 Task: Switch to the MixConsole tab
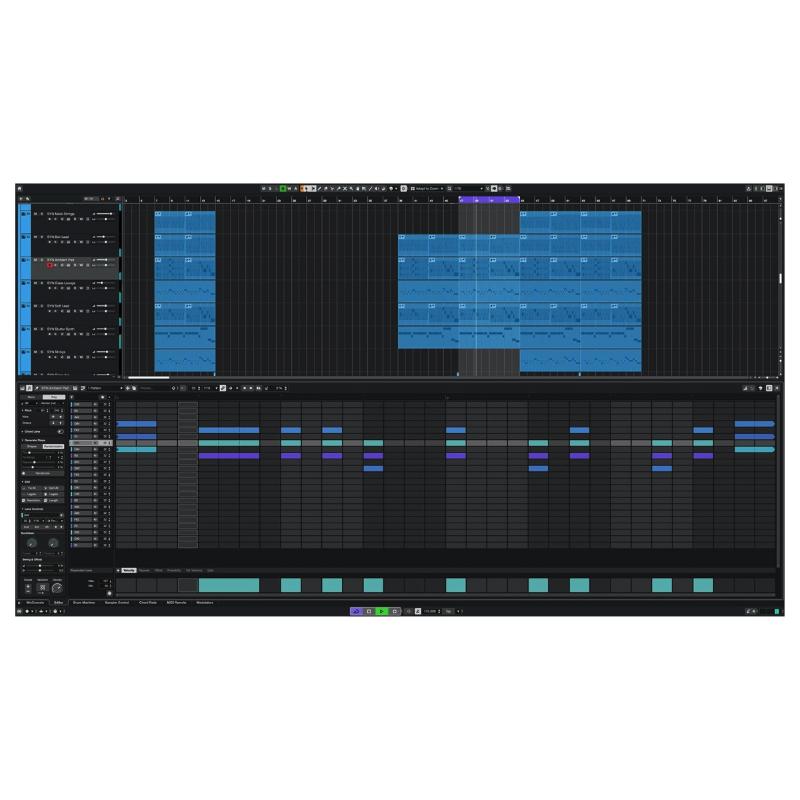[37, 602]
